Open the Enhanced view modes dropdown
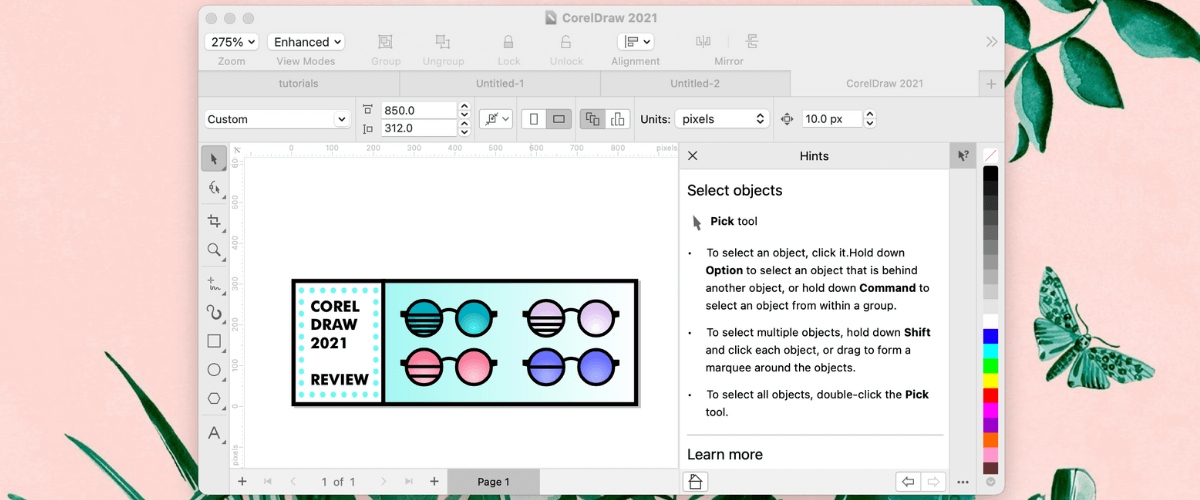1200x500 pixels. (306, 42)
